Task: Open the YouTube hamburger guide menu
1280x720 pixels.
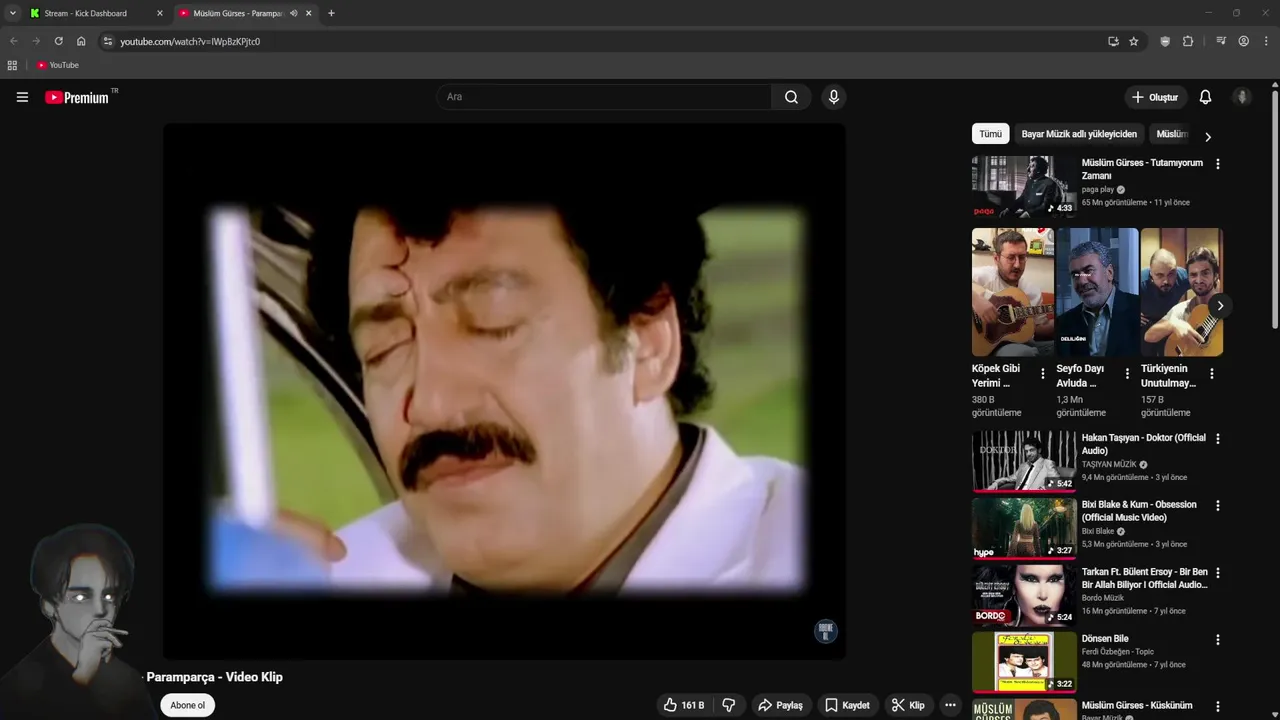Action: pos(22,97)
